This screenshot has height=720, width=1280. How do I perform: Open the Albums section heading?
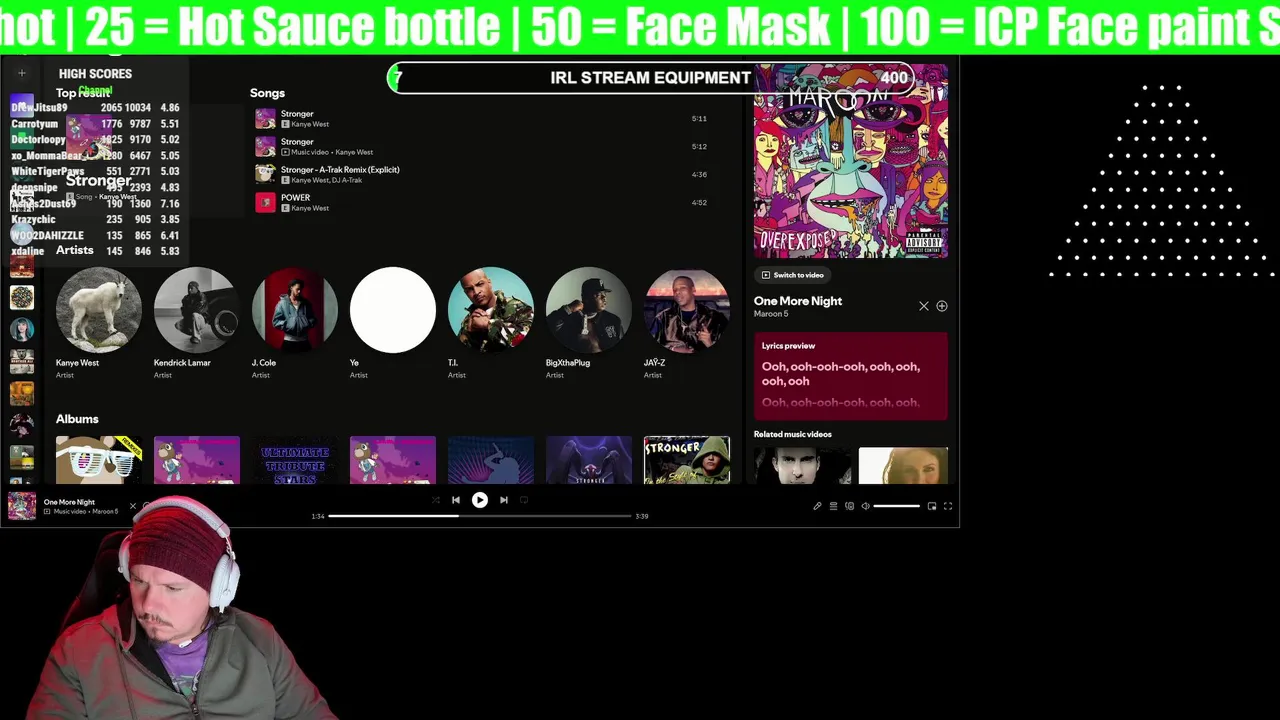77,419
